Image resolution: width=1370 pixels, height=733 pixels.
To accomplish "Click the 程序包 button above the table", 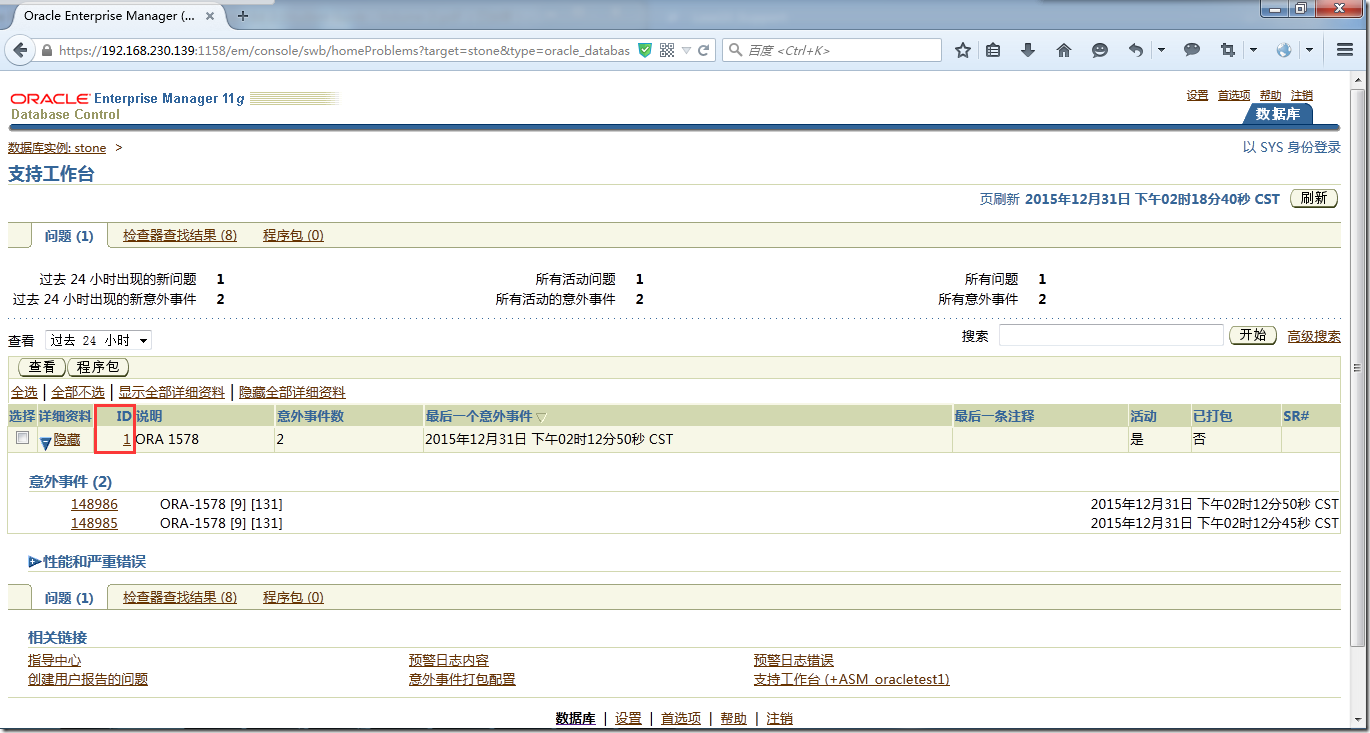I will (x=99, y=368).
